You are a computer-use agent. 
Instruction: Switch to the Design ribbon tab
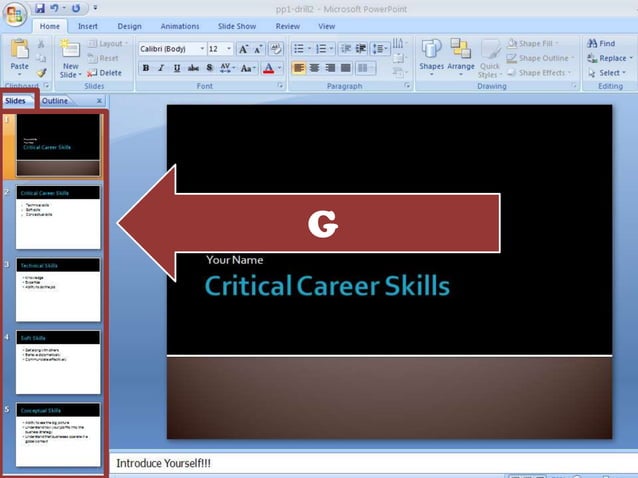pos(129,26)
